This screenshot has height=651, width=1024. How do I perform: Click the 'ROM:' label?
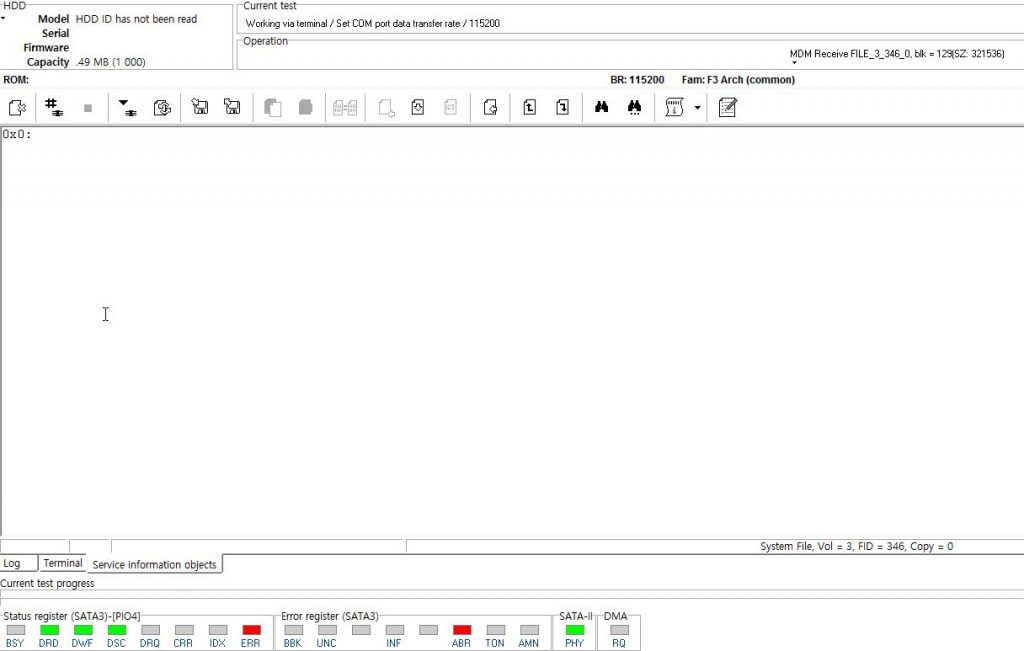[16, 80]
